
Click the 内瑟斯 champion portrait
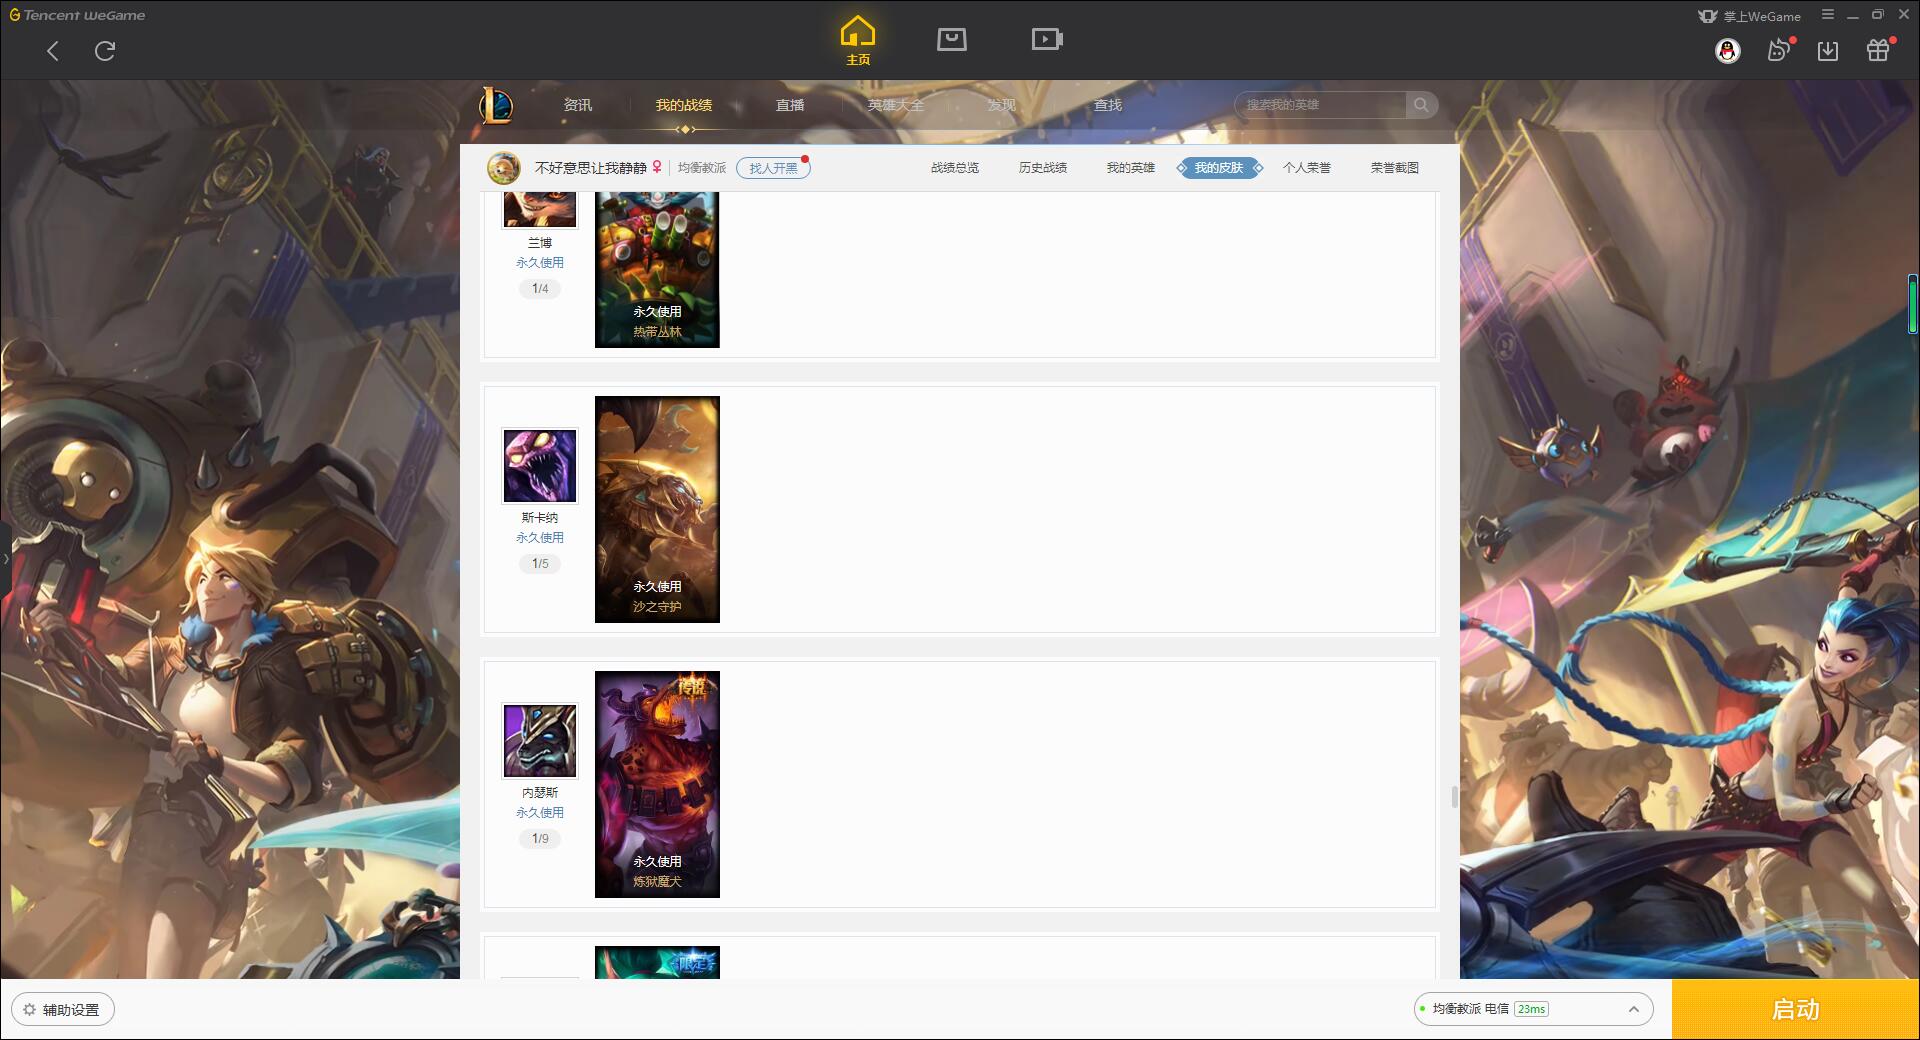[540, 741]
